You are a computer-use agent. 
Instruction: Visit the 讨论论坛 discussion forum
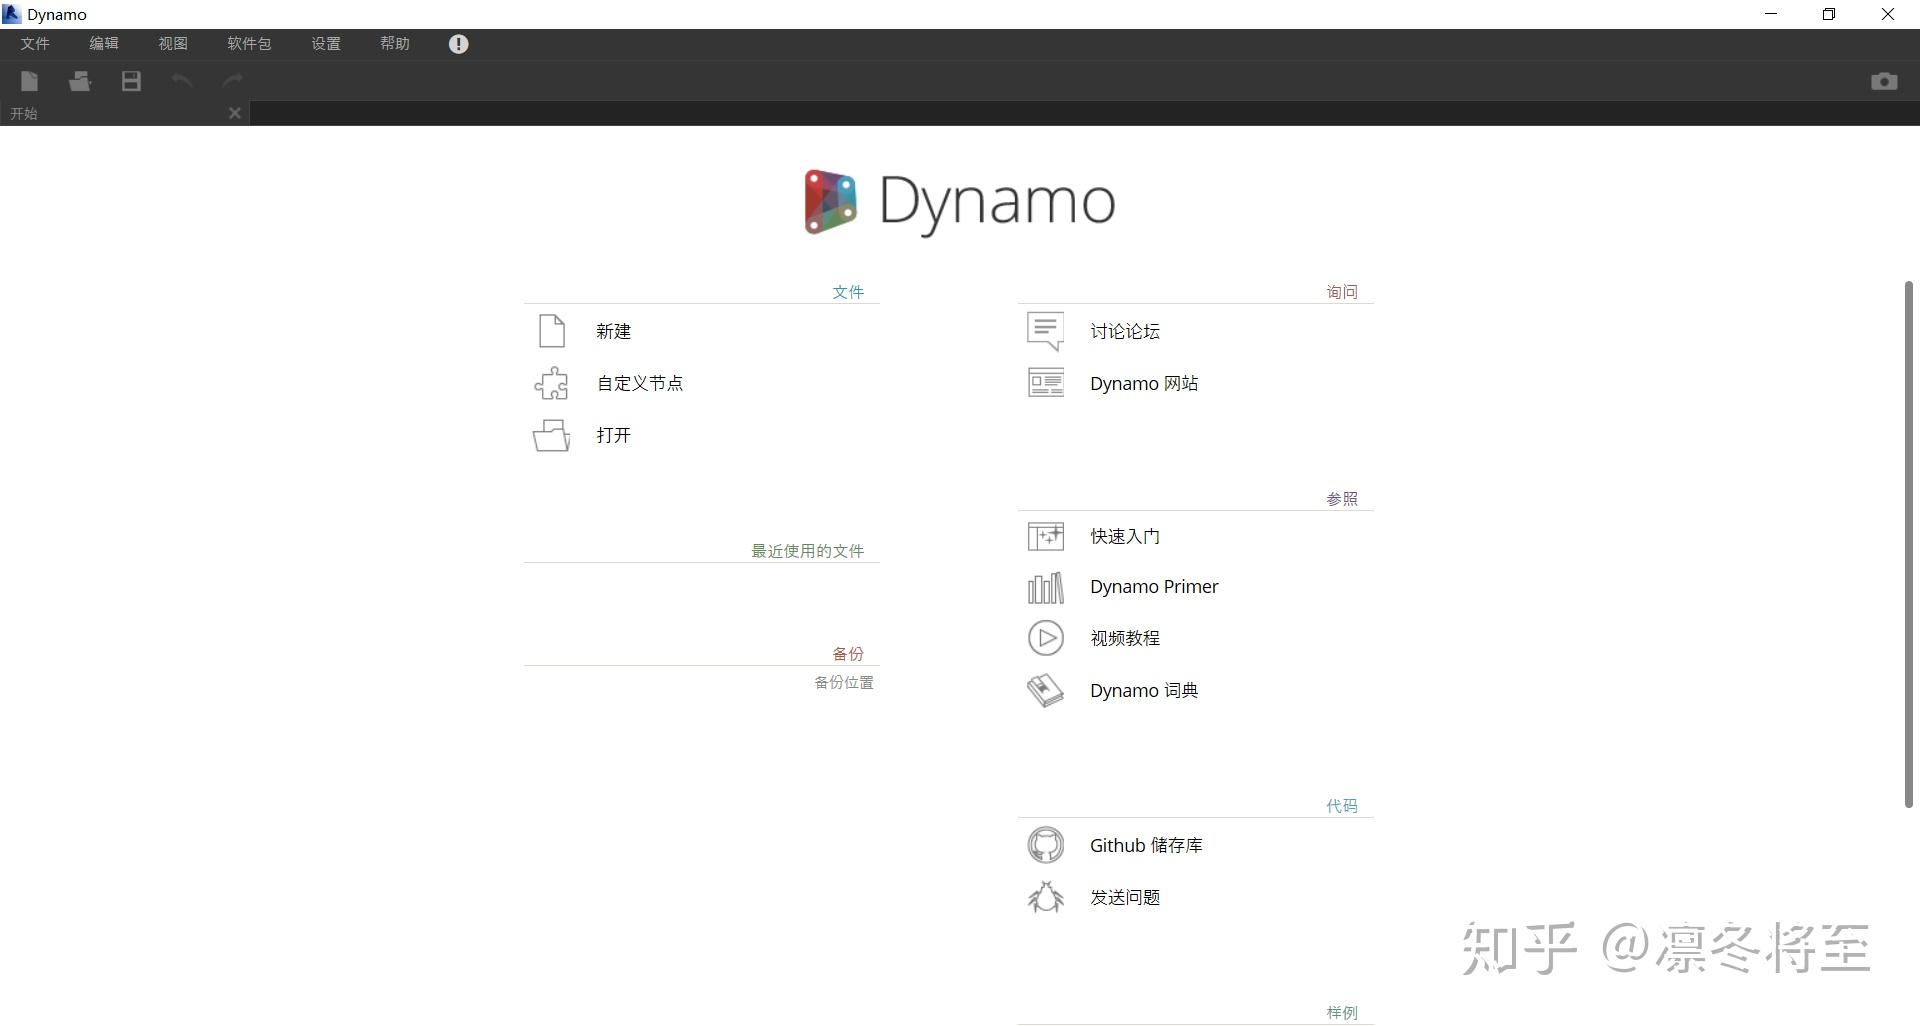point(1124,331)
